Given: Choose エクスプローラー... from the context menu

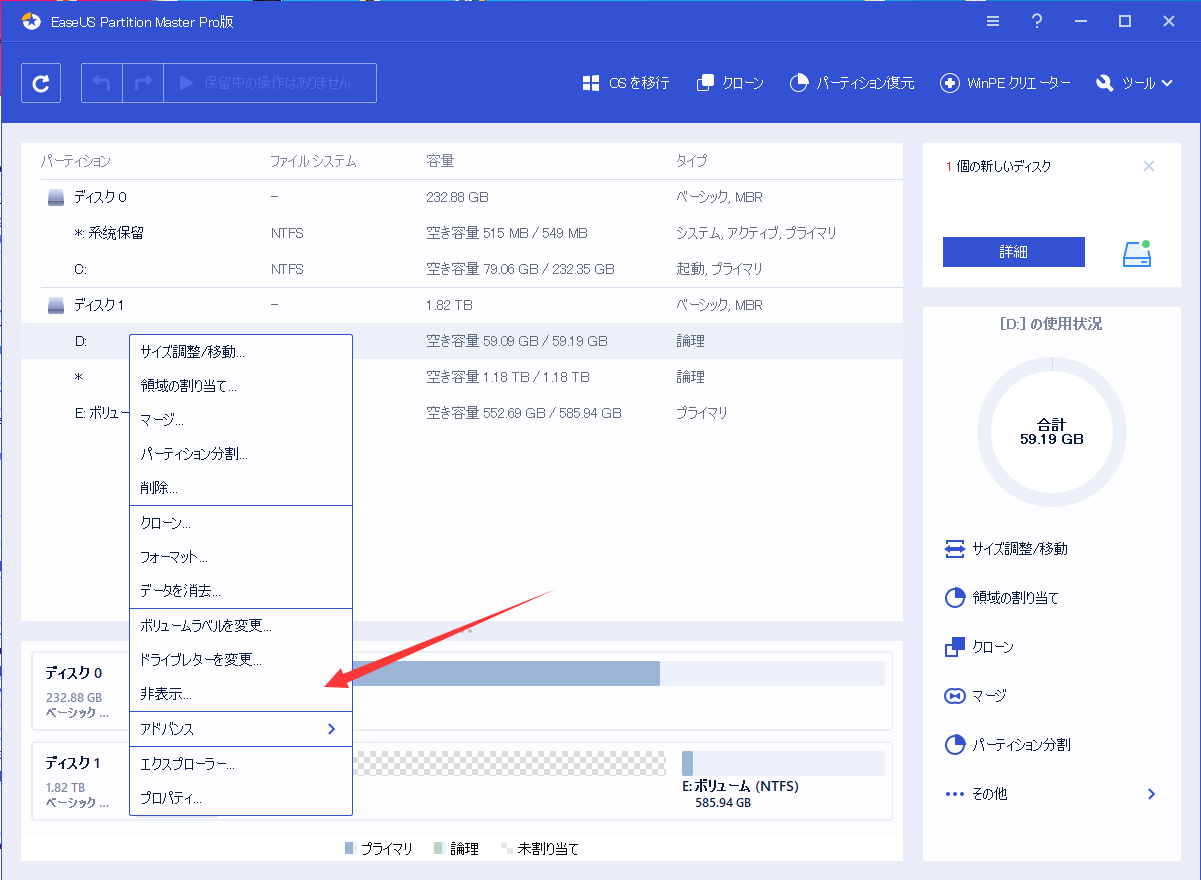Looking at the screenshot, I should point(241,764).
